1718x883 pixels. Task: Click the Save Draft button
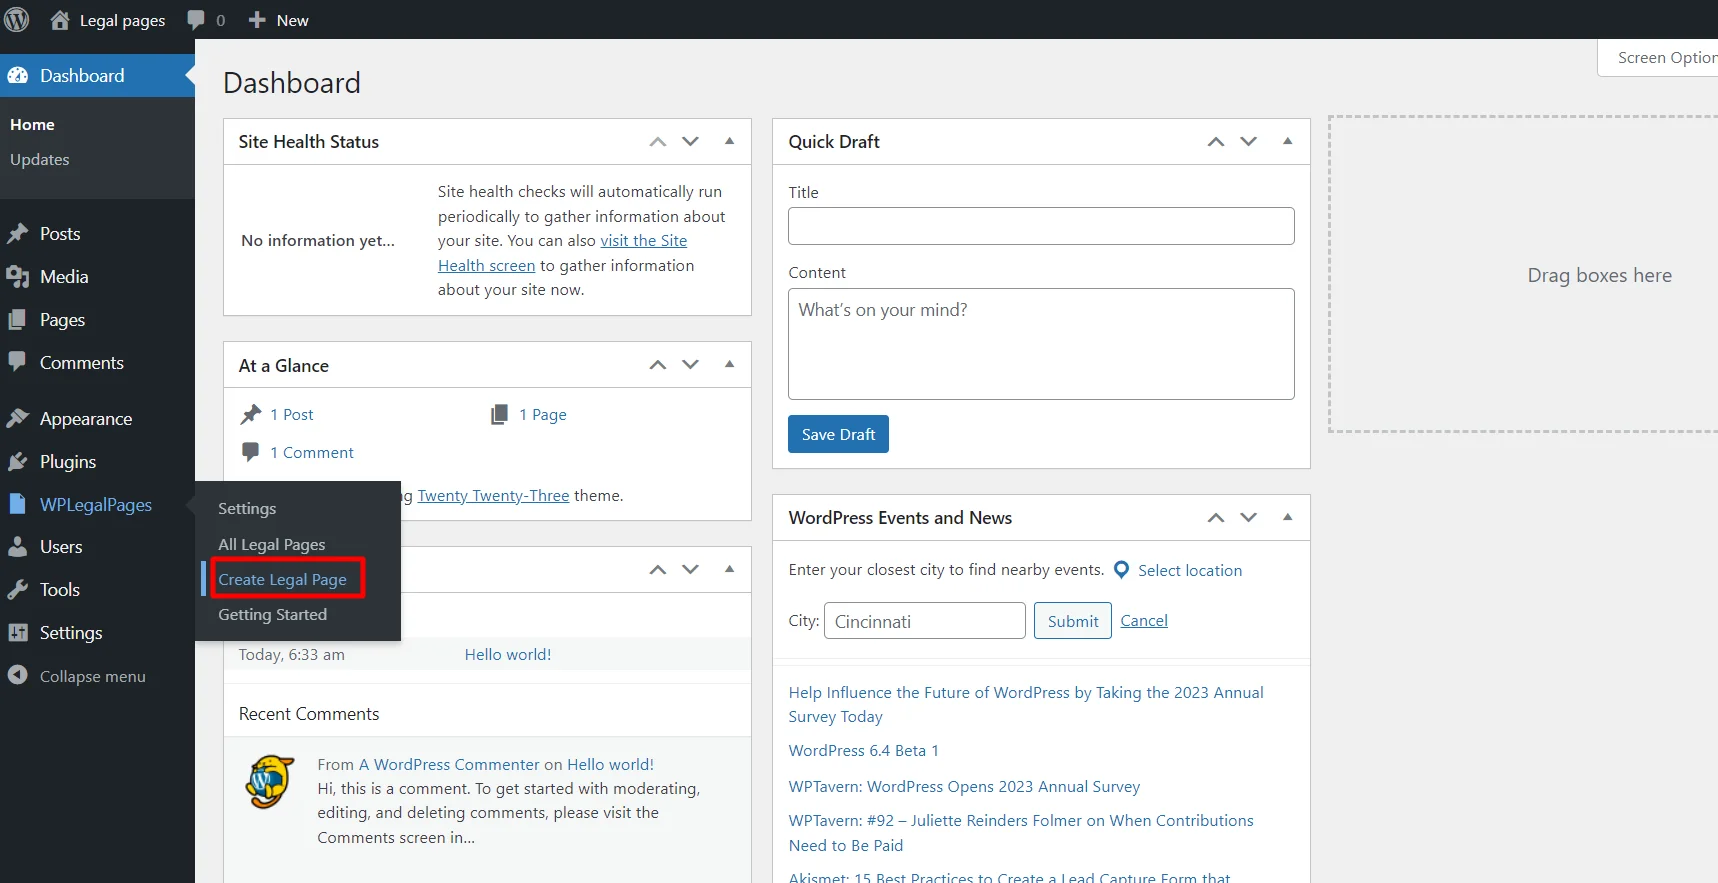pyautogui.click(x=838, y=435)
